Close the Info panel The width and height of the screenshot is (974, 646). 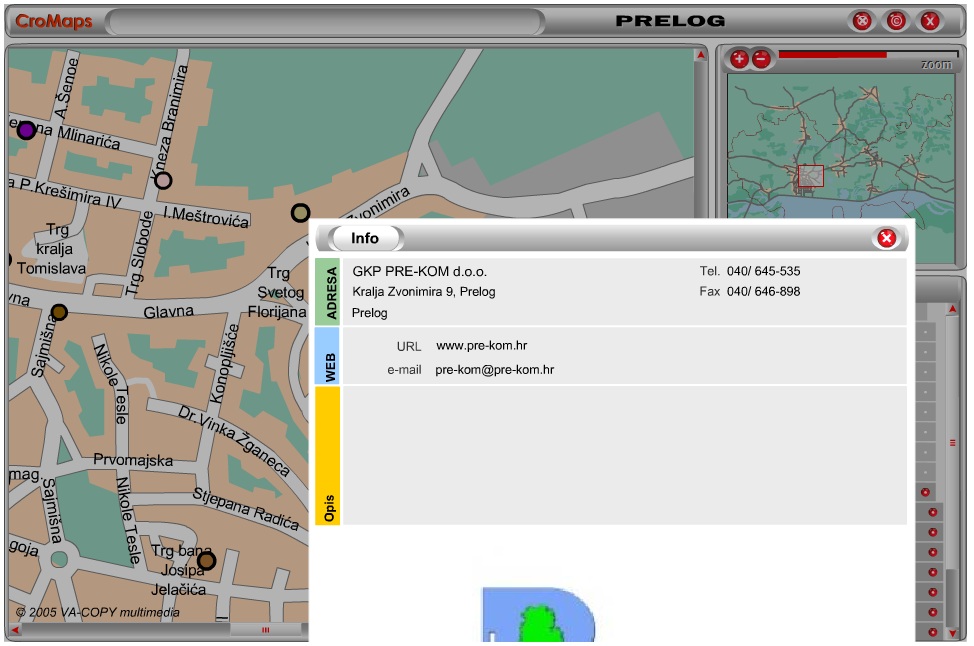pos(886,238)
